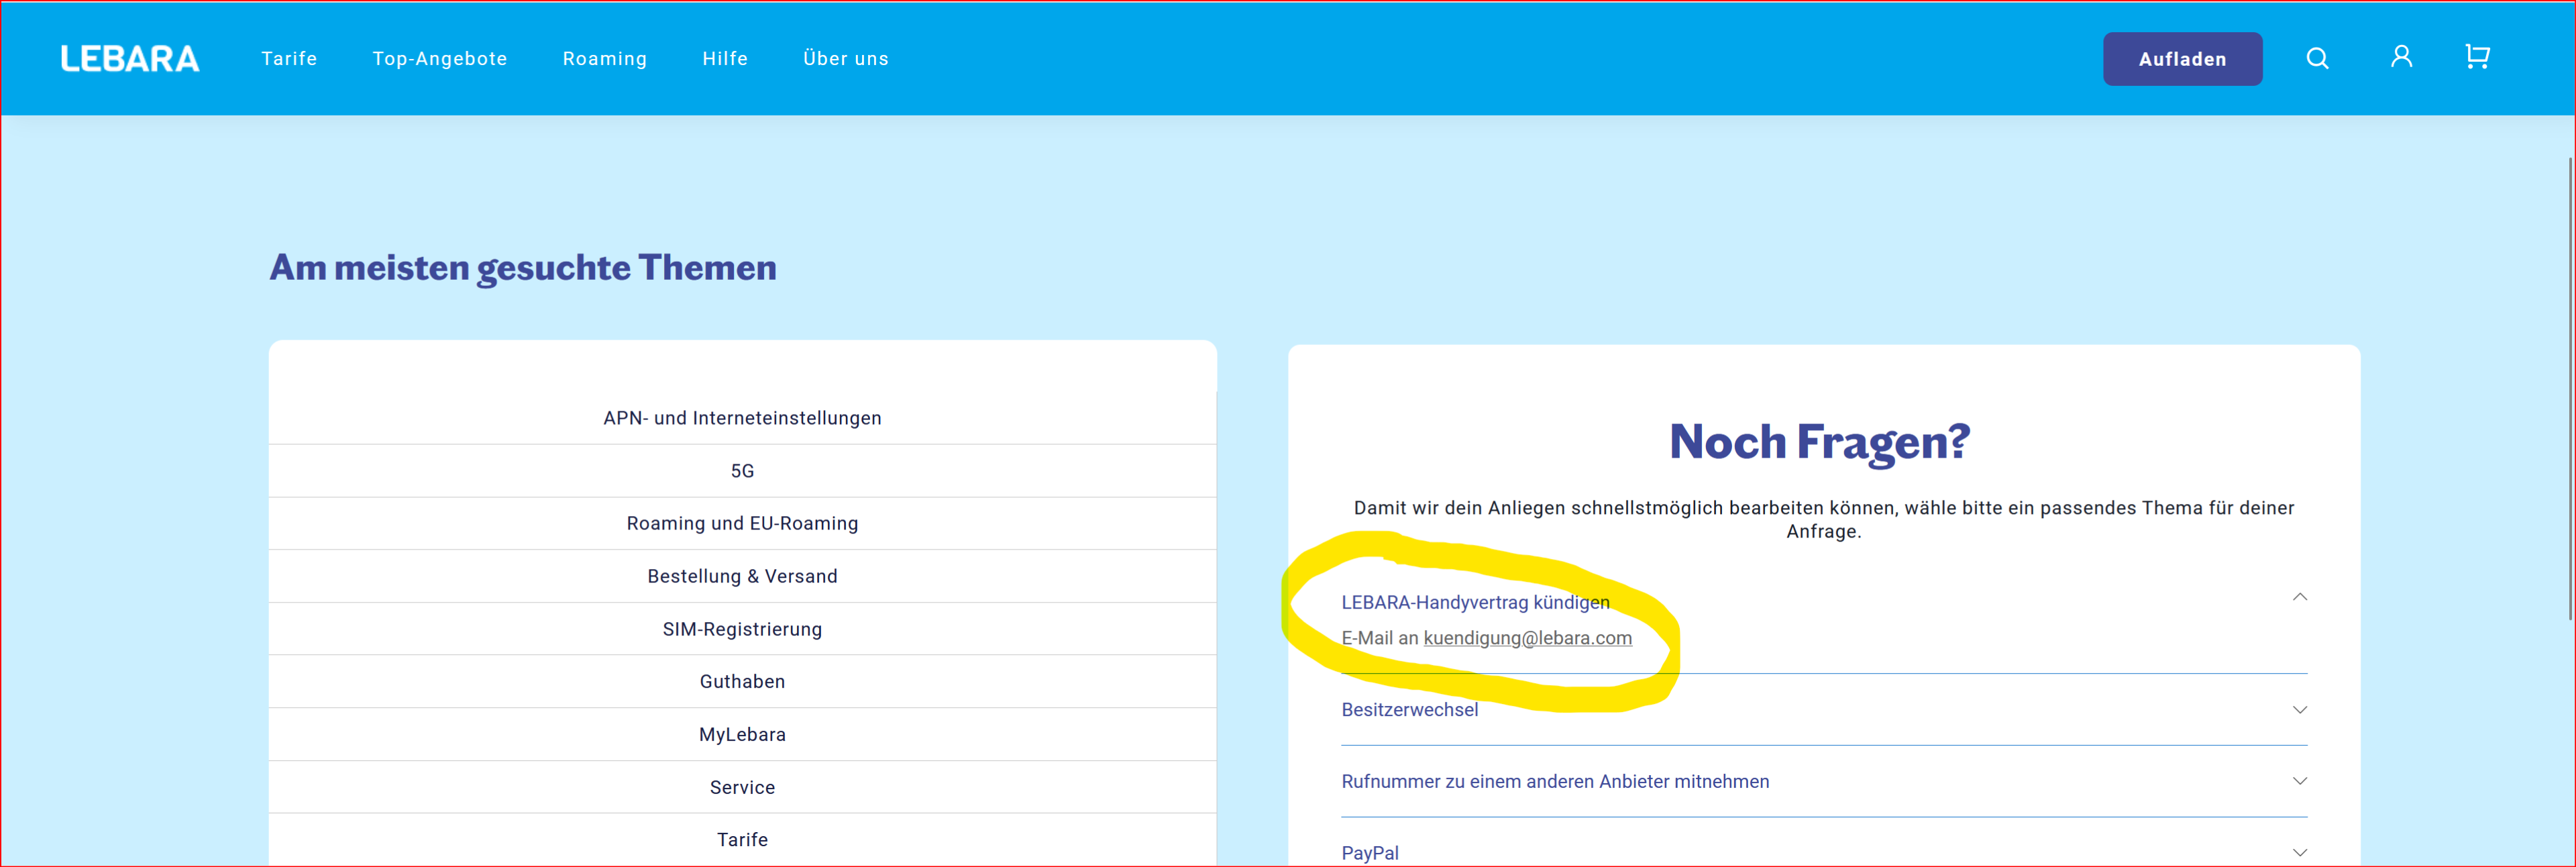The height and width of the screenshot is (867, 2576).
Task: Open APN- und Interneteinstellungen topic
Action: pyautogui.click(x=742, y=418)
